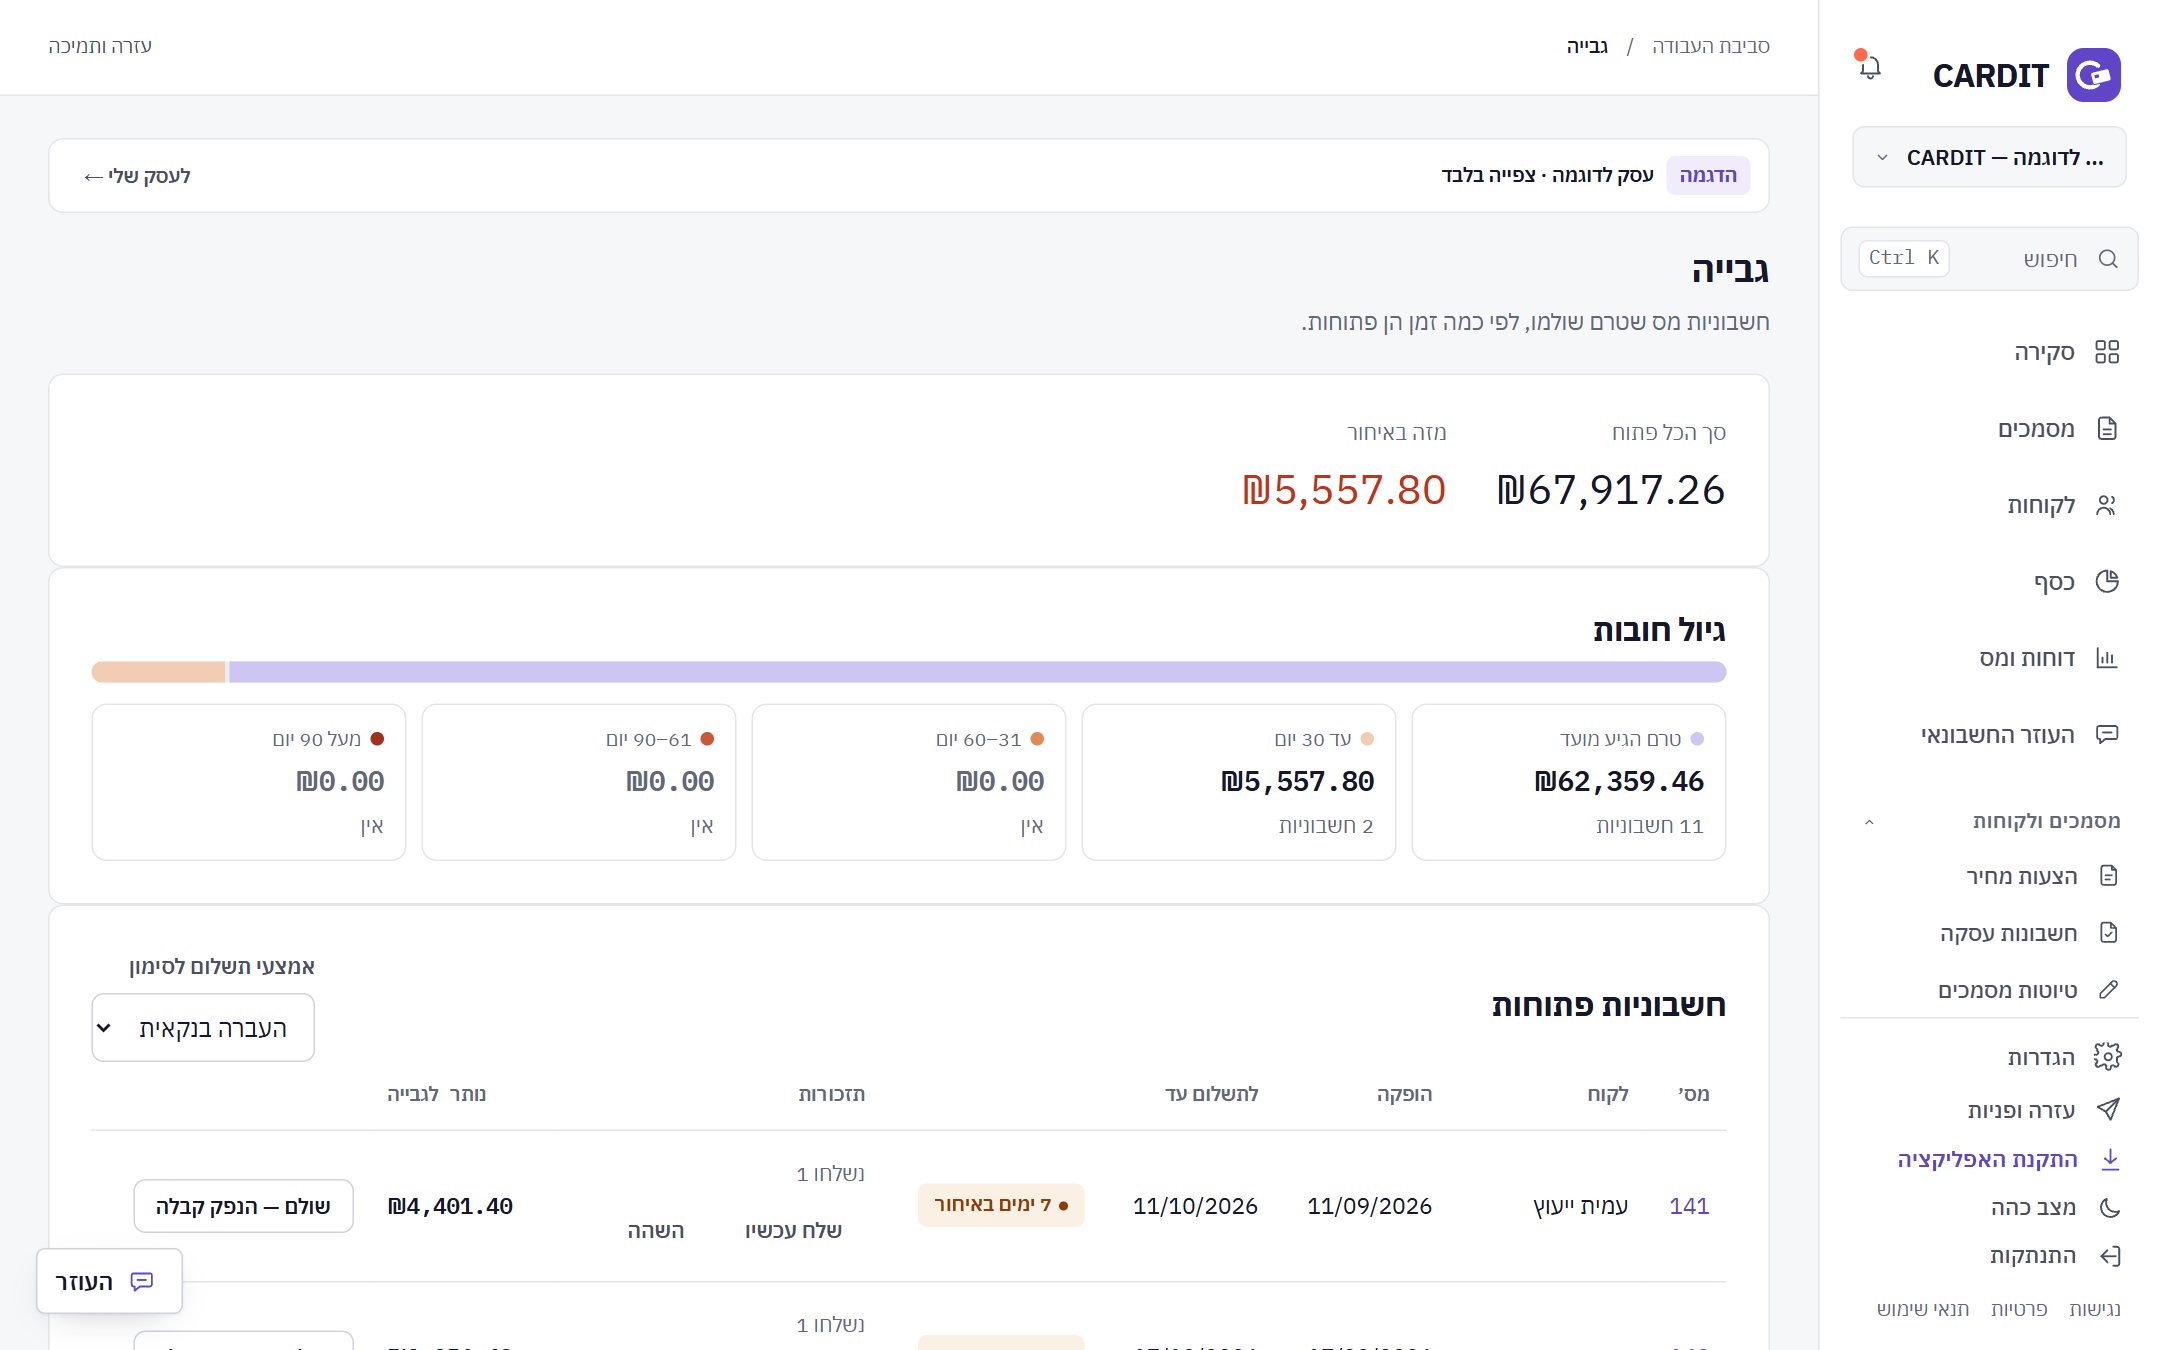Open the העוזר החשבונאי chat icon
2160x1350 pixels.
[2107, 735]
